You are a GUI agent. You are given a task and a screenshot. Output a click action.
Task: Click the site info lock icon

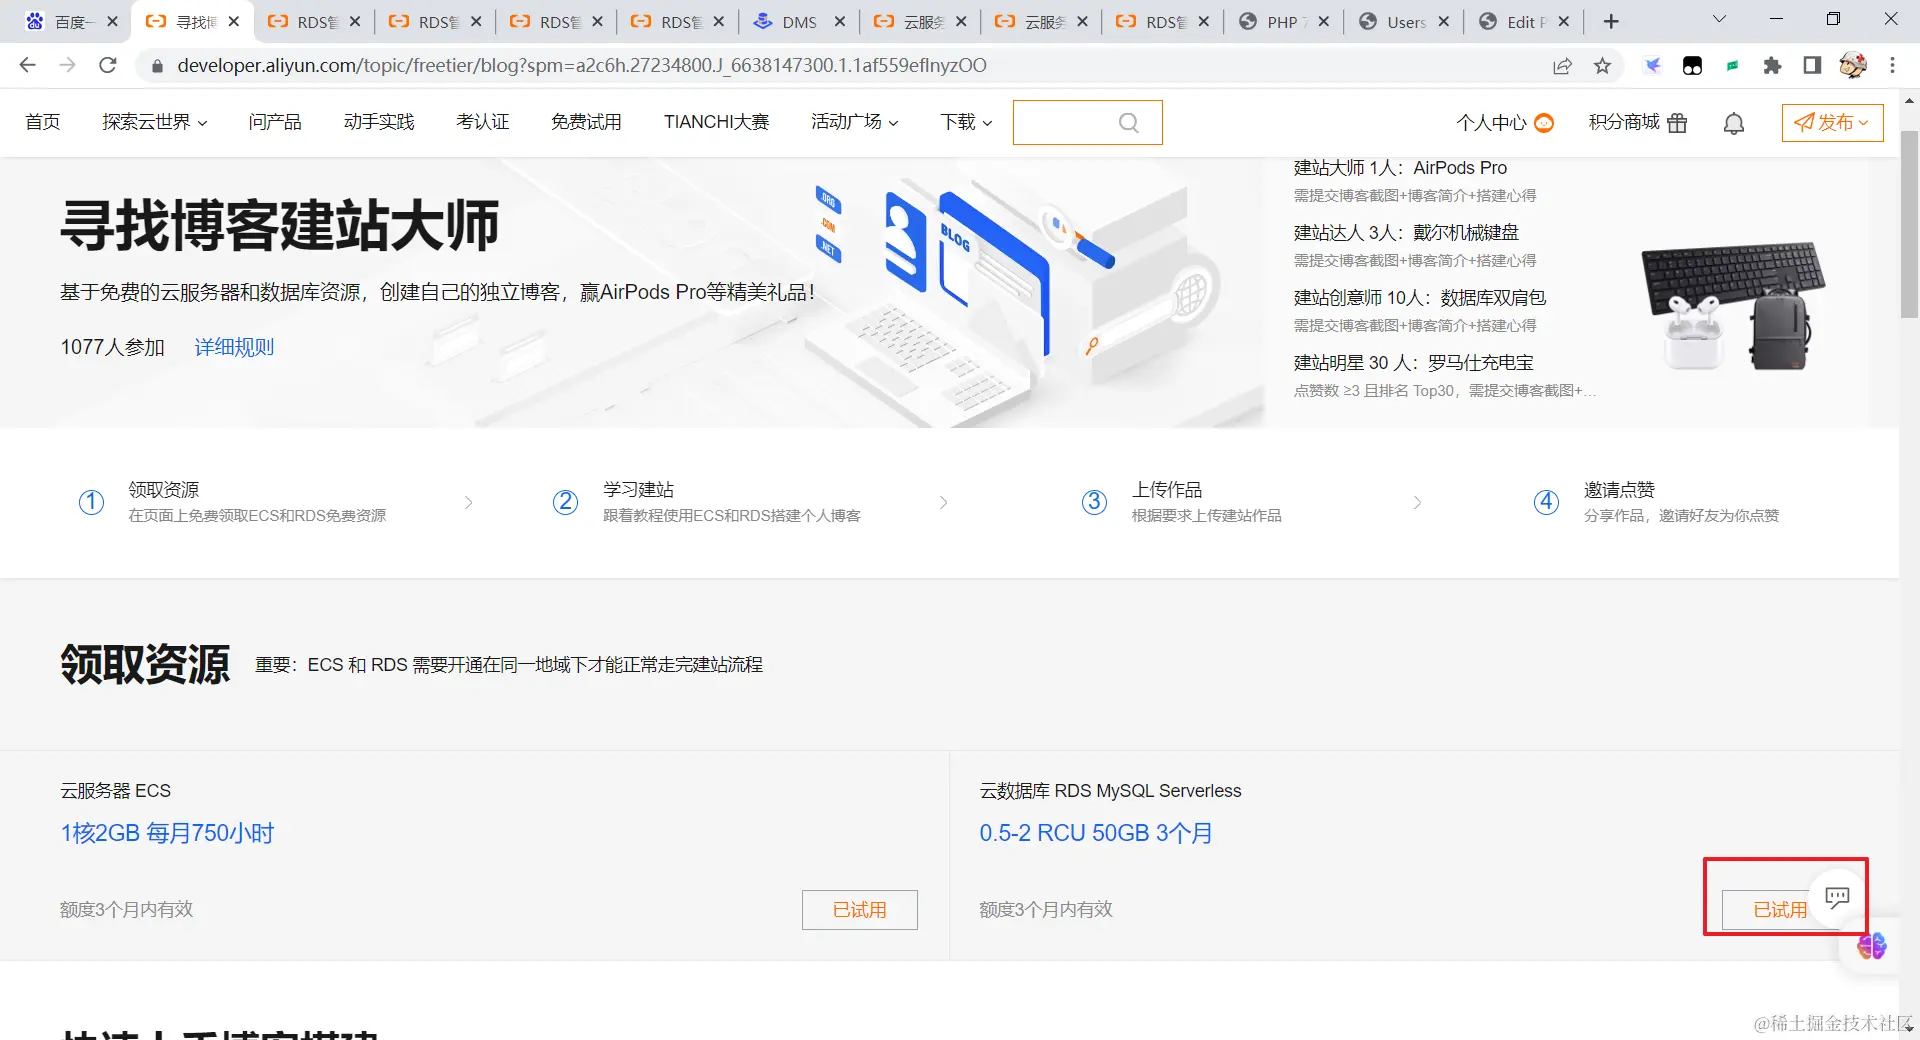pyautogui.click(x=156, y=66)
